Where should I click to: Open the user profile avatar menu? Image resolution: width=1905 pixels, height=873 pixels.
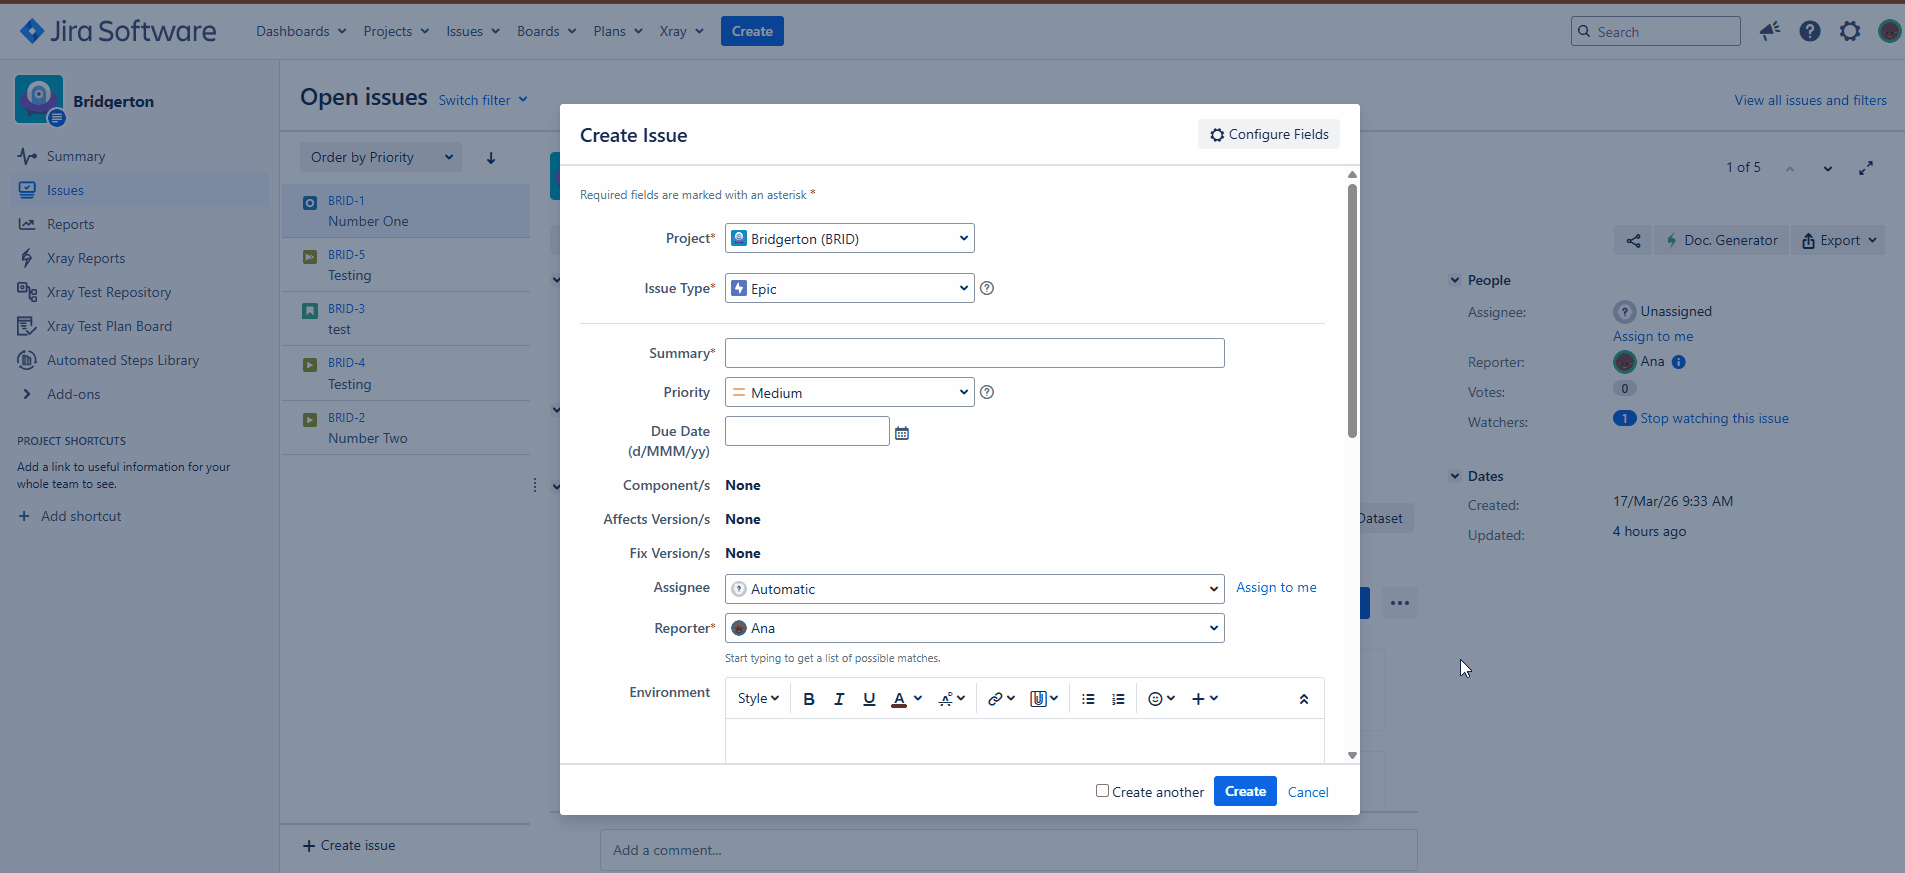pos(1889,31)
